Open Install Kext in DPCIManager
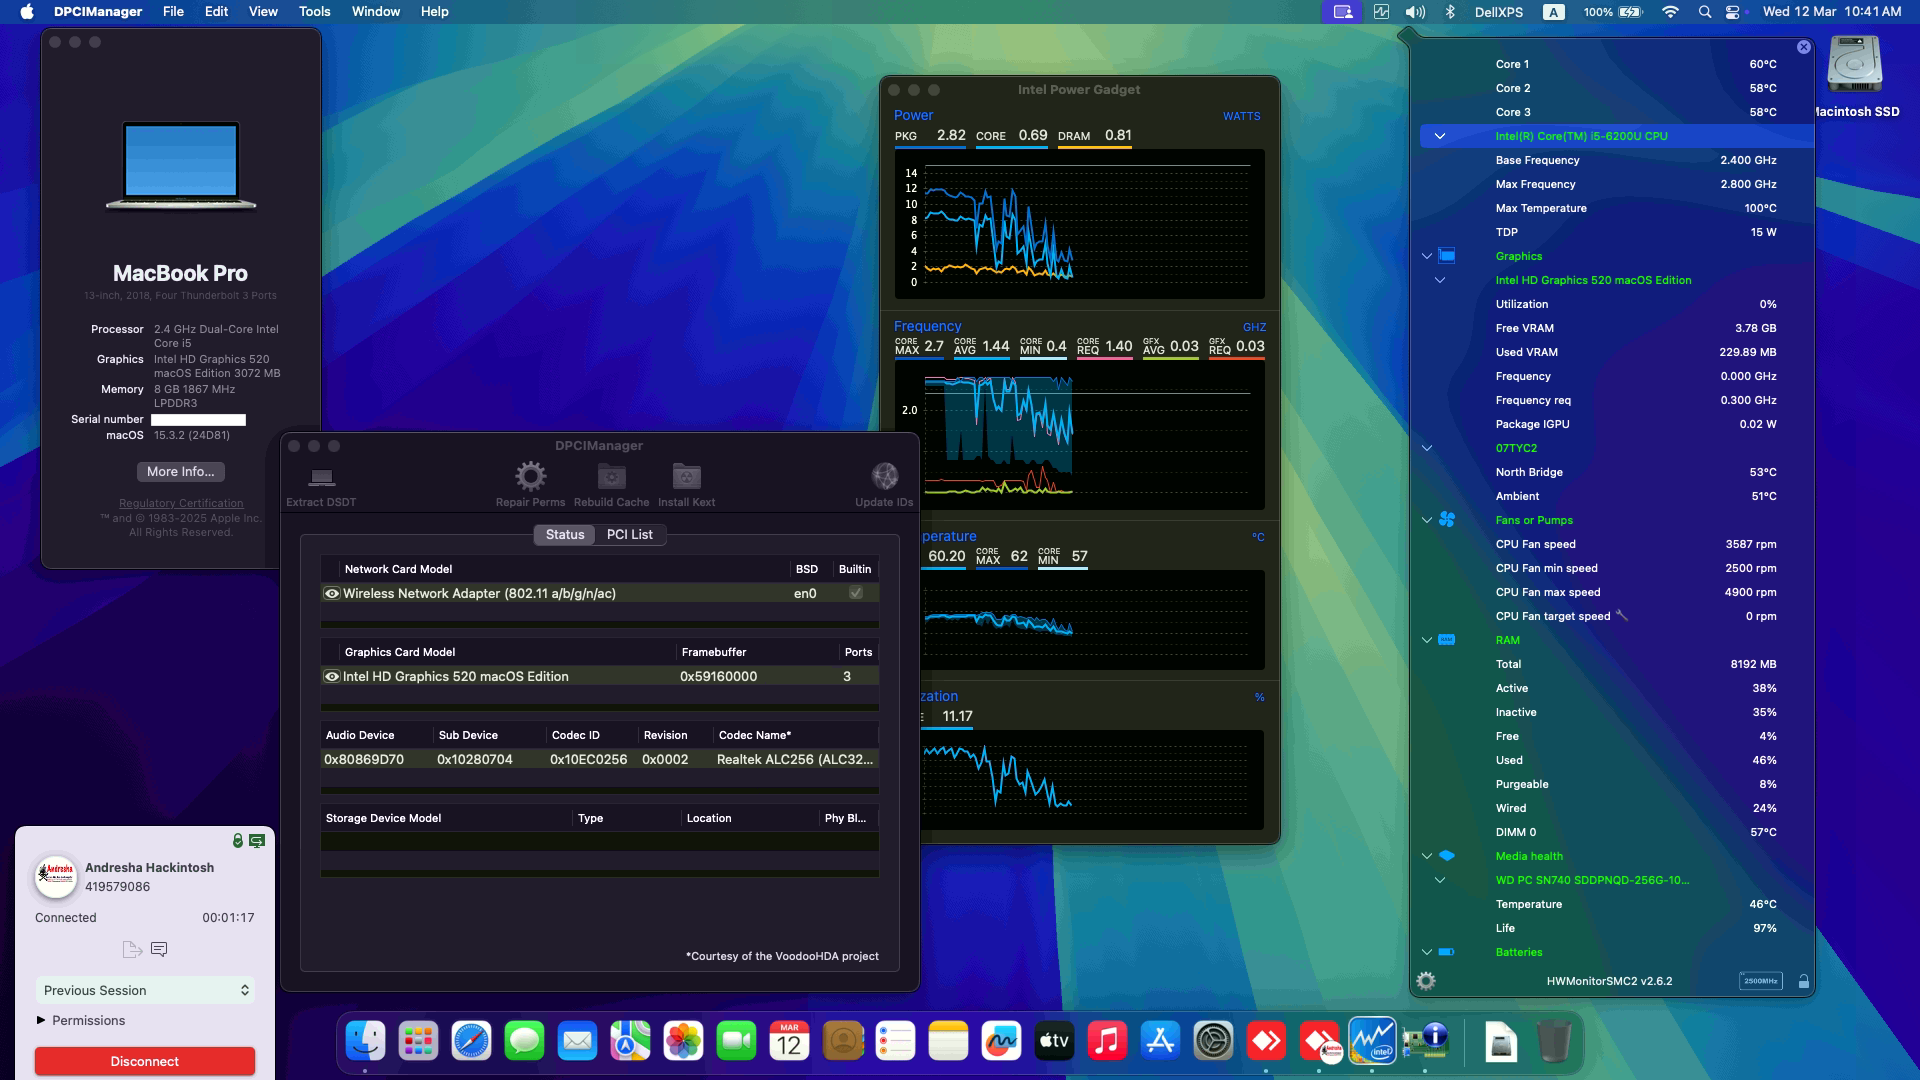This screenshot has width=1920, height=1080. pos(686,477)
